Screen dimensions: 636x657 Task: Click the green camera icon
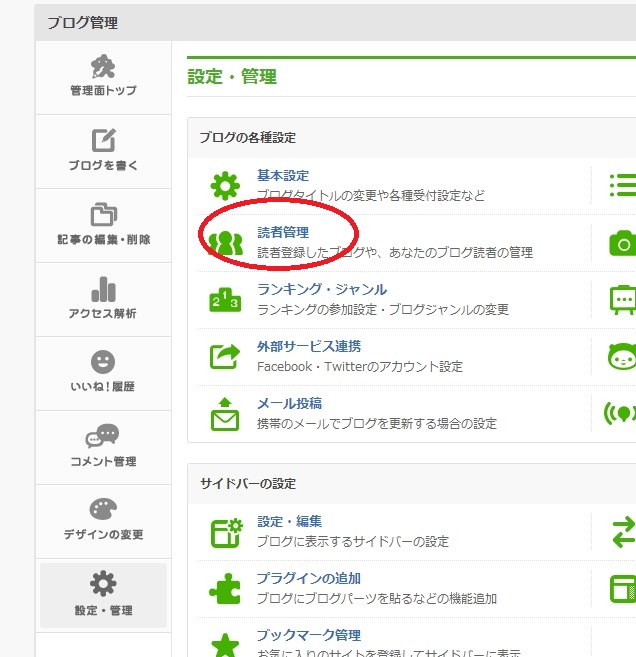623,243
